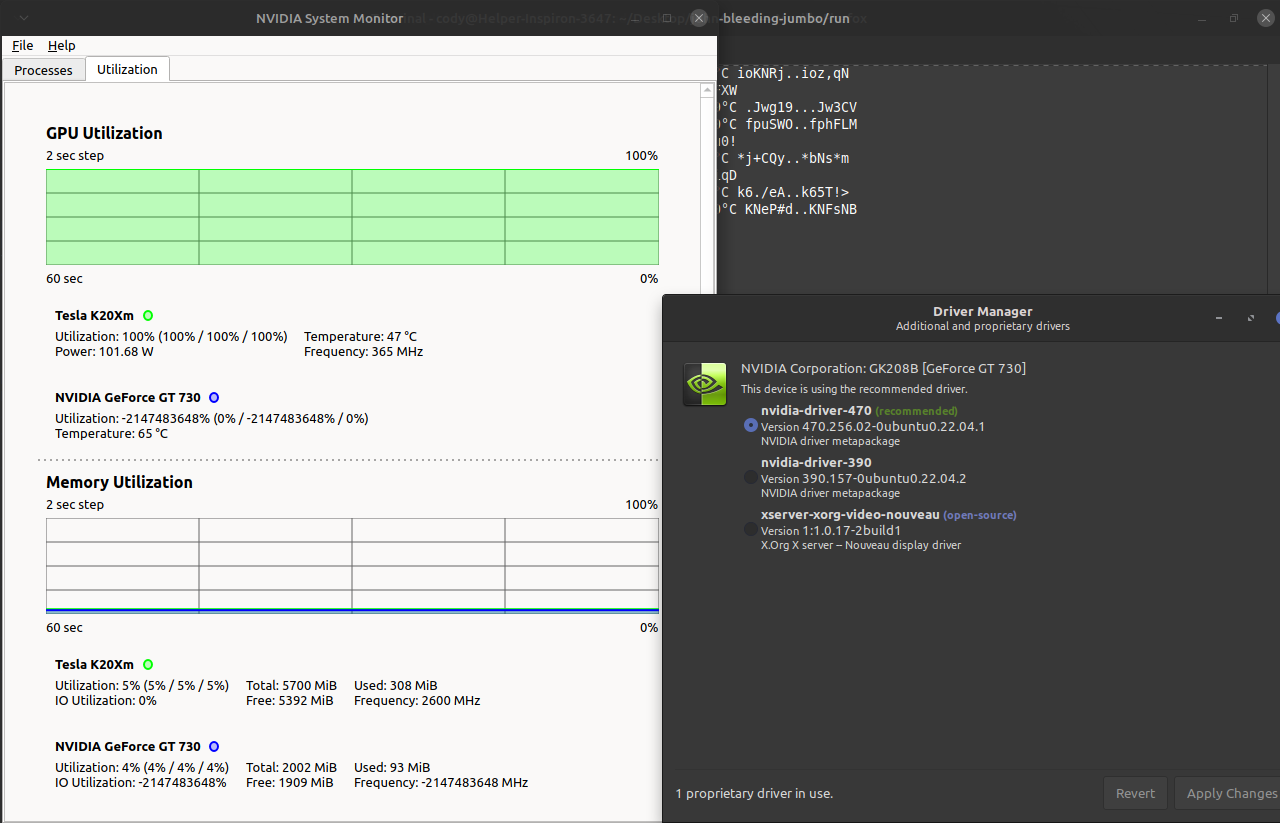The image size is (1280, 823).
Task: Click "Utilization: 4% (4% / 4% / 4%)" text
Action: pos(142,767)
